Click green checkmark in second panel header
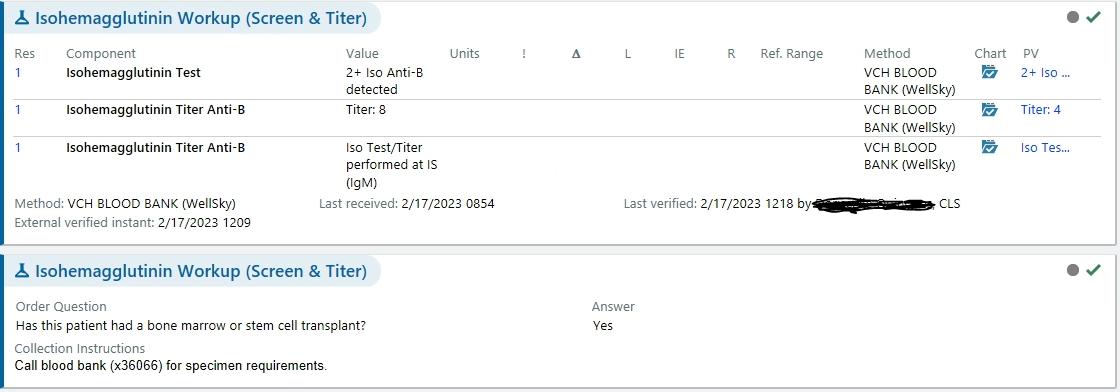 click(1094, 269)
